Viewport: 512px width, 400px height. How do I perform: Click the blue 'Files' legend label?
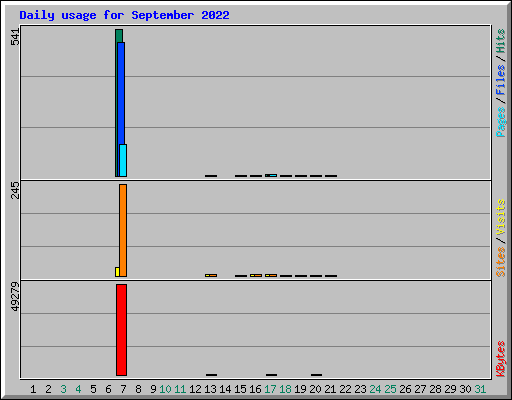[x=501, y=79]
